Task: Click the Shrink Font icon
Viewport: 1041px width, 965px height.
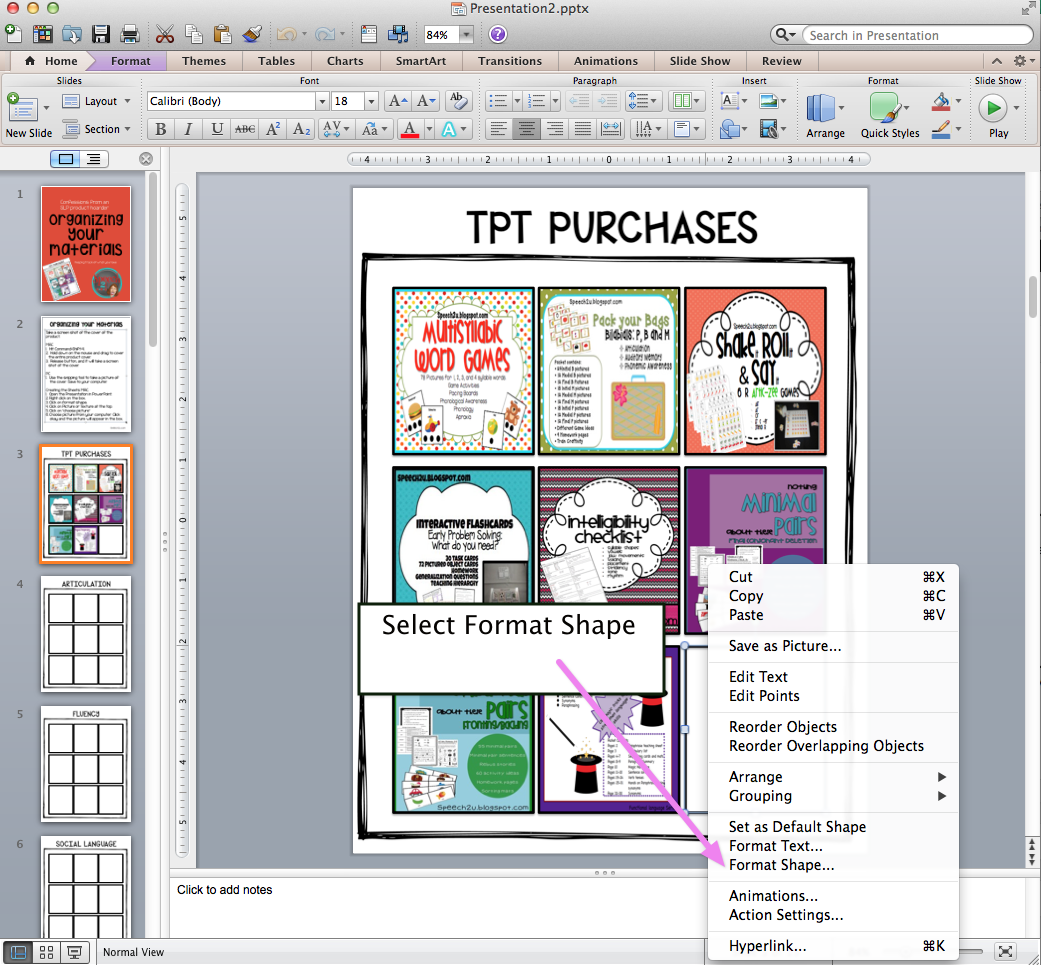Action: point(425,101)
